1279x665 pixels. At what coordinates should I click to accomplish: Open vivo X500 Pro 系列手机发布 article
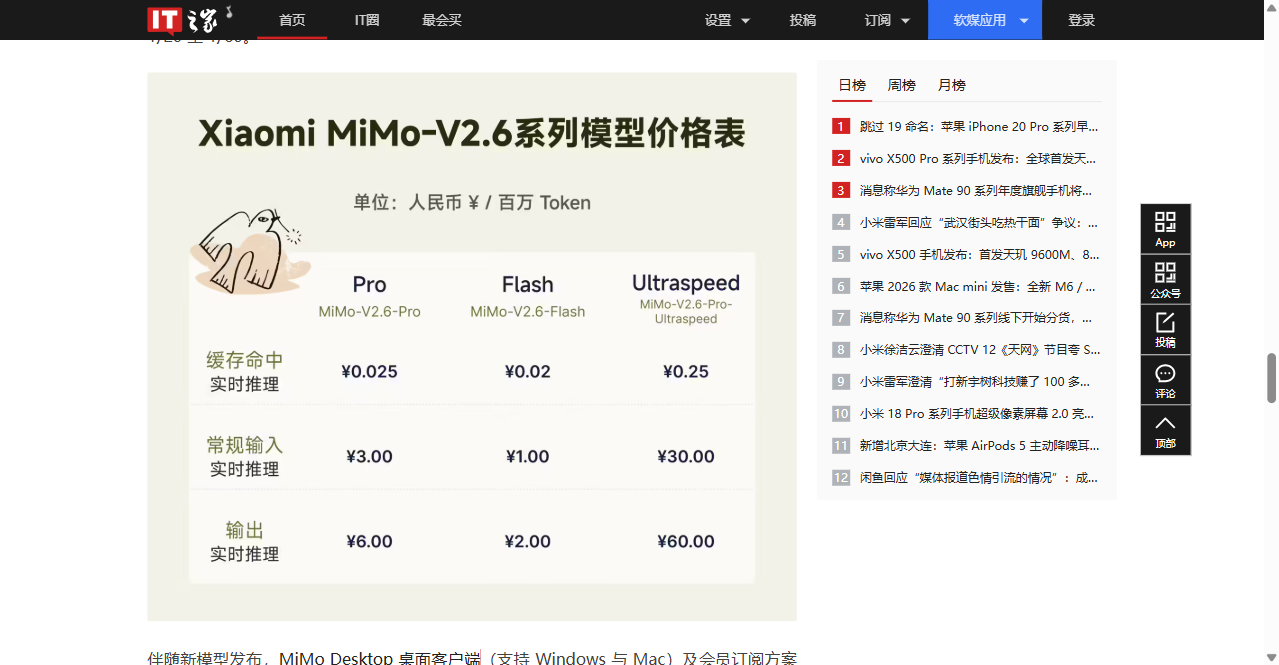[x=979, y=159]
